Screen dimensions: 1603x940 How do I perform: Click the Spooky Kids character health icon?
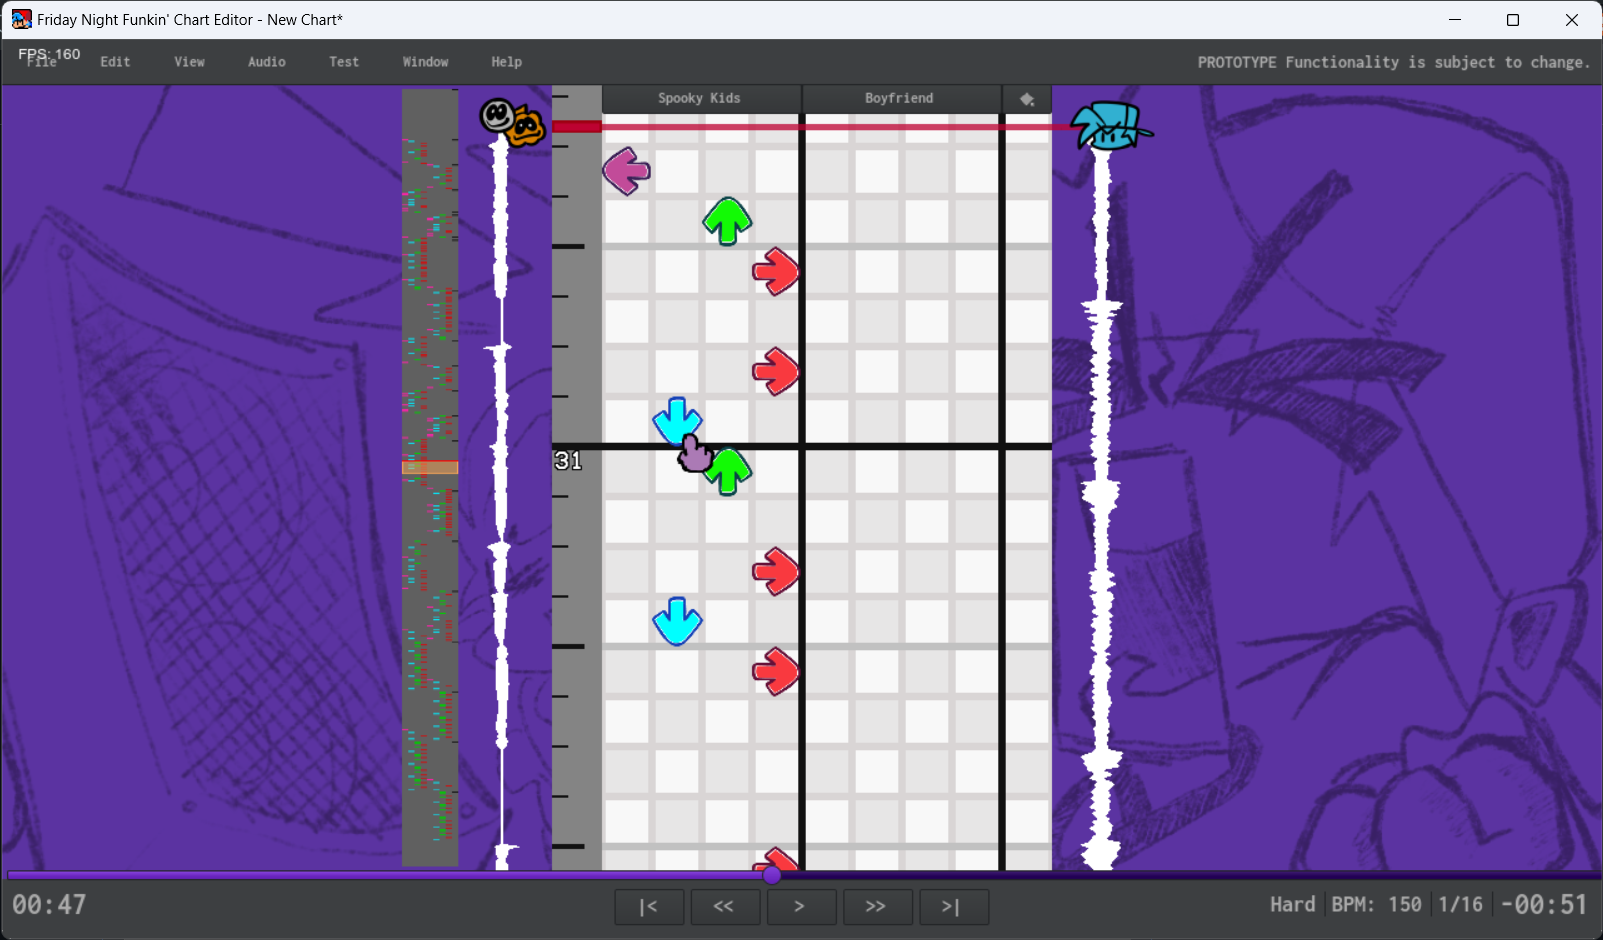tap(512, 122)
